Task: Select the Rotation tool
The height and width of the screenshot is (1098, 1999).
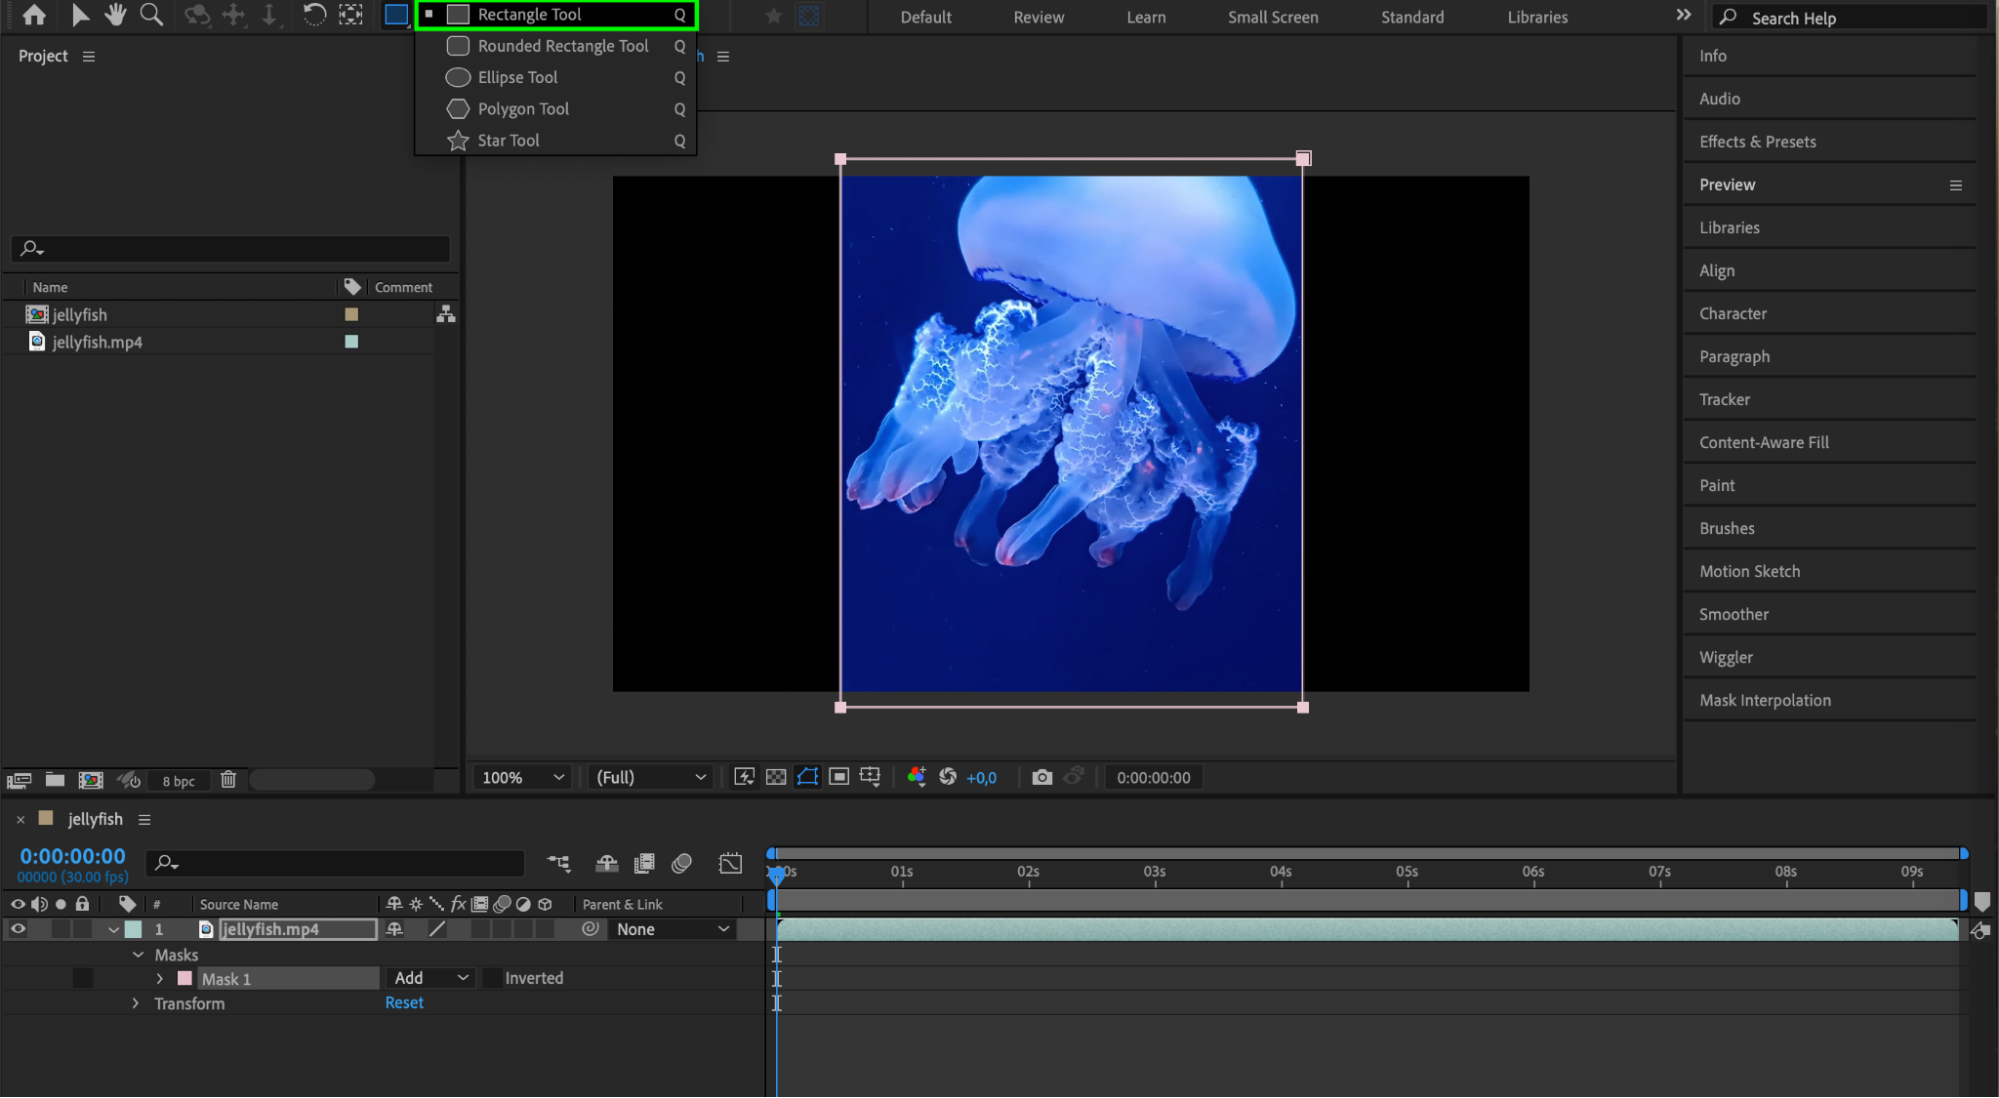Action: (x=314, y=15)
